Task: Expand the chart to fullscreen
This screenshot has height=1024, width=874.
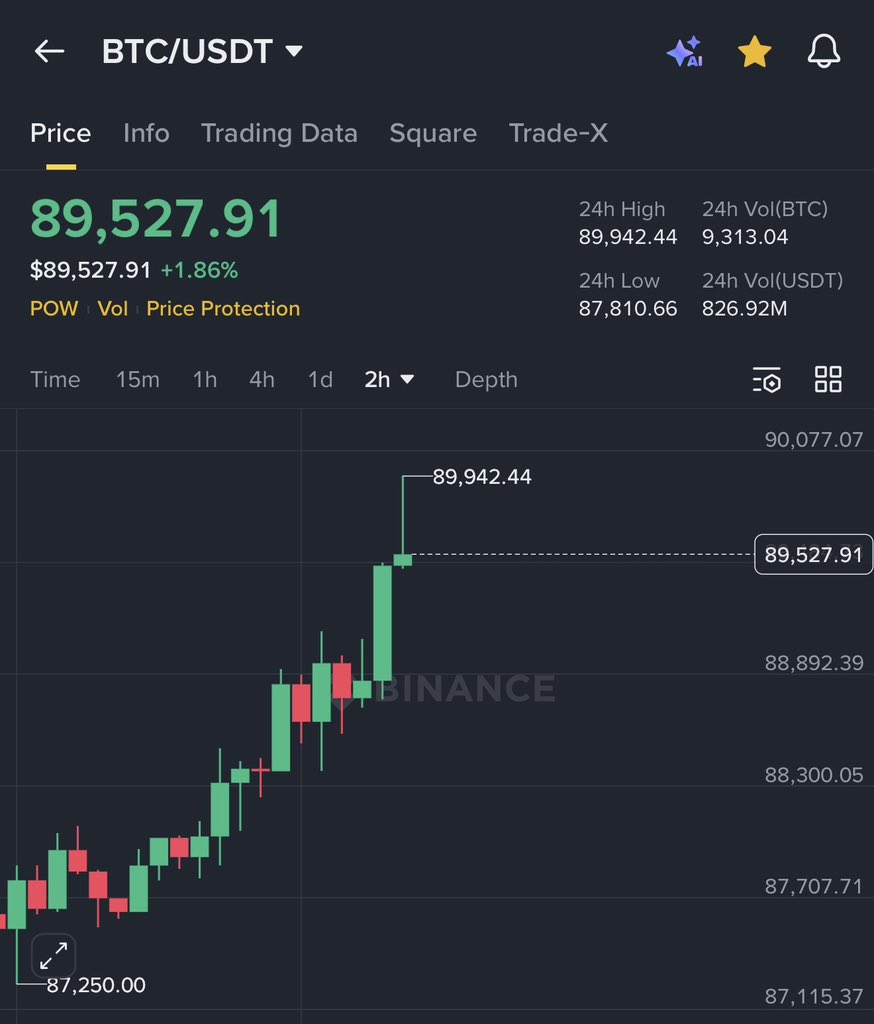Action: point(52,957)
